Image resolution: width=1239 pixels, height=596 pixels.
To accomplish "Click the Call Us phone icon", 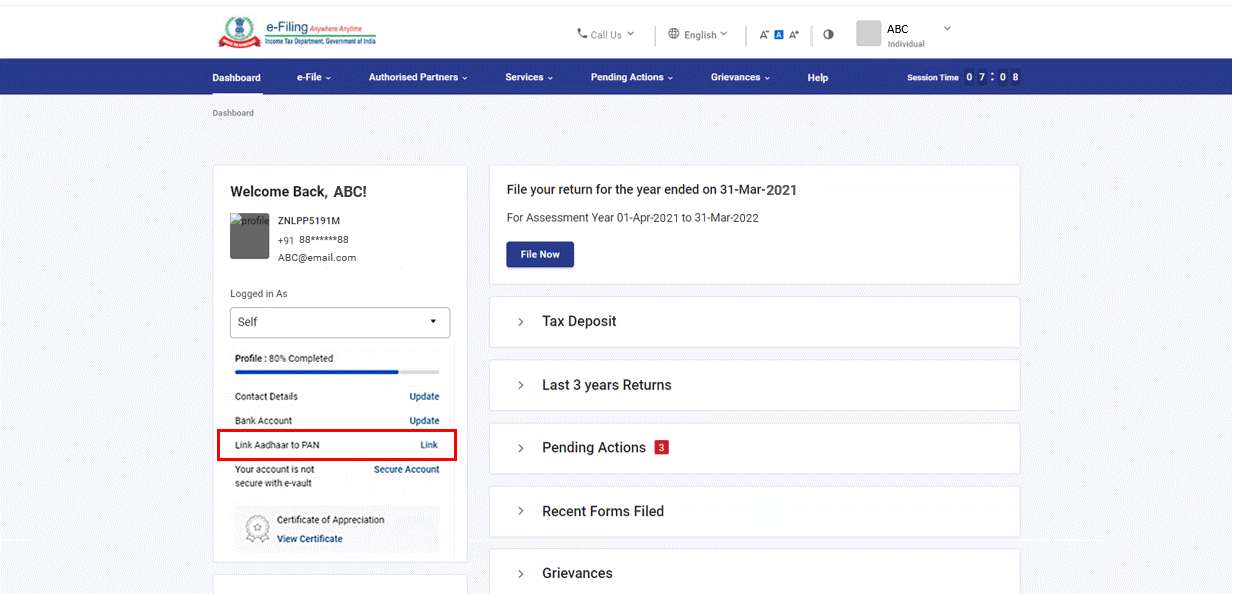I will point(582,34).
